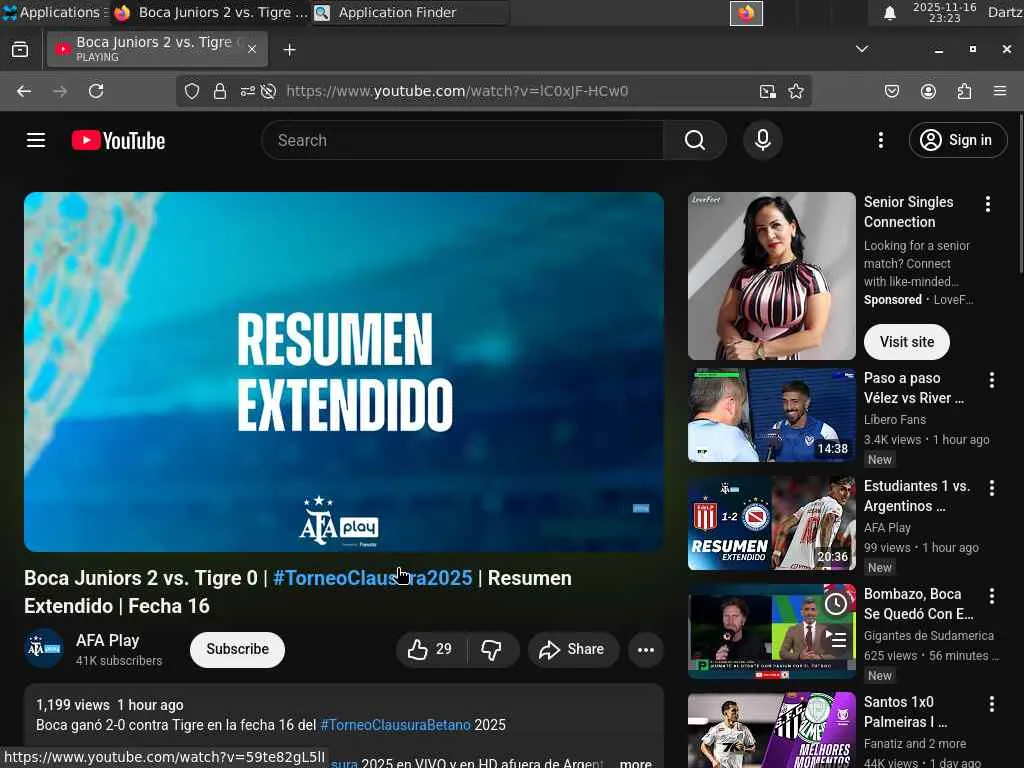Open a new tab with the plus button
Viewport: 1024px width, 768px height.
[289, 50]
